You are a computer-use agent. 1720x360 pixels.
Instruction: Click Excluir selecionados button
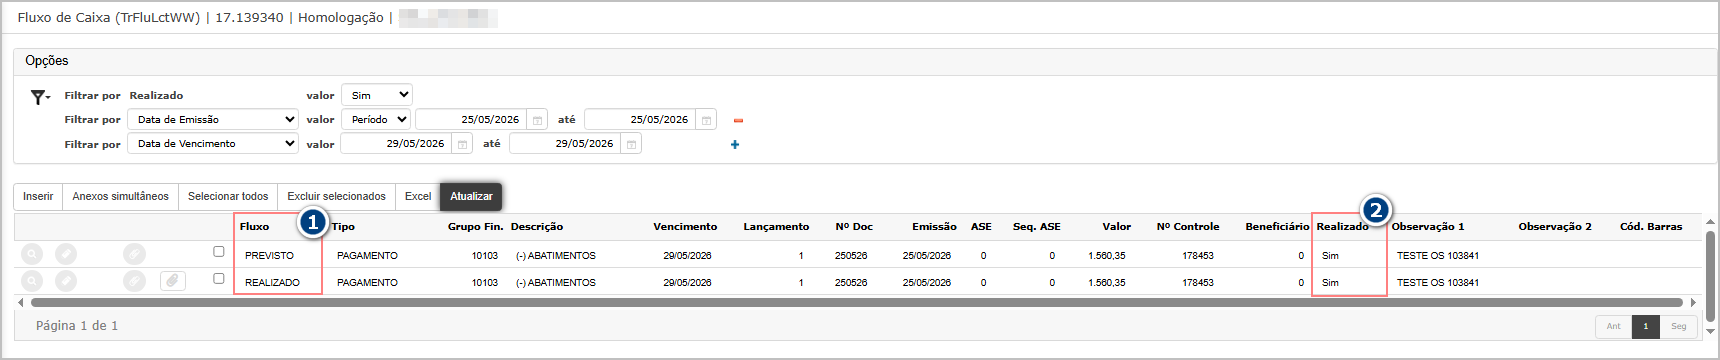pyautogui.click(x=336, y=196)
